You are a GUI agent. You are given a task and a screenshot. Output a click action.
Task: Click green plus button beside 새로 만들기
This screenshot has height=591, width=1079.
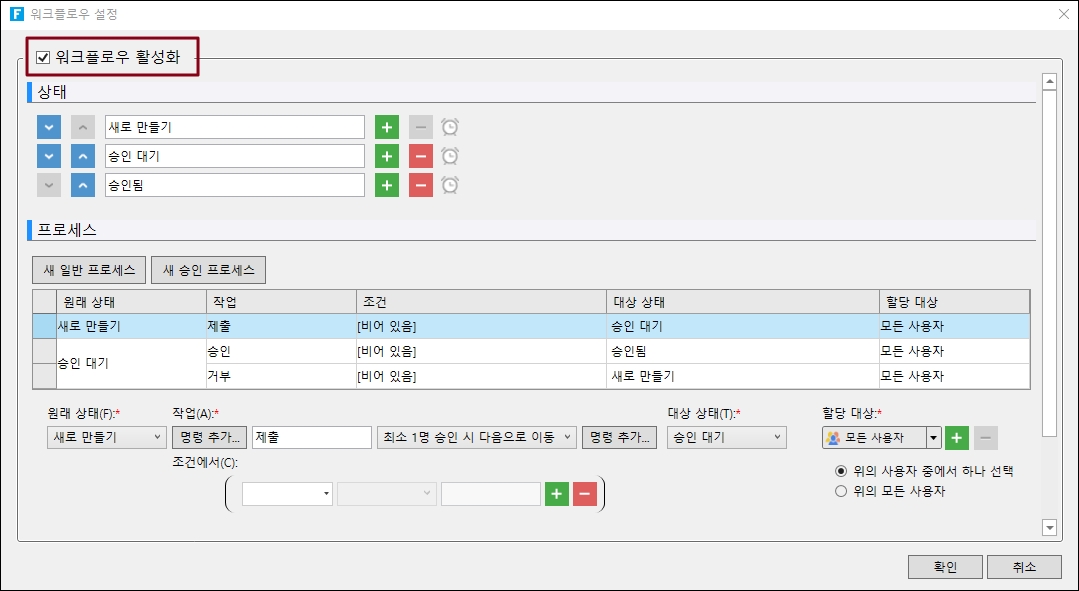click(x=387, y=127)
